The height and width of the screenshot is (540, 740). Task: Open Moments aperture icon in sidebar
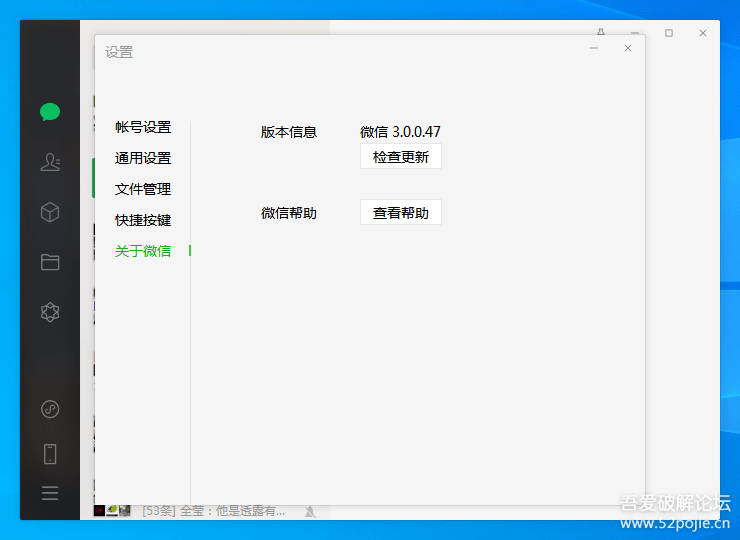click(50, 312)
